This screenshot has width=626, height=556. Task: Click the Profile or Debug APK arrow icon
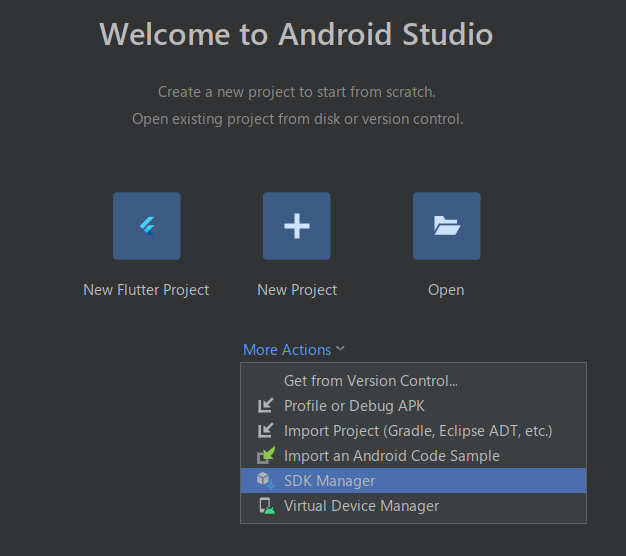[265, 406]
